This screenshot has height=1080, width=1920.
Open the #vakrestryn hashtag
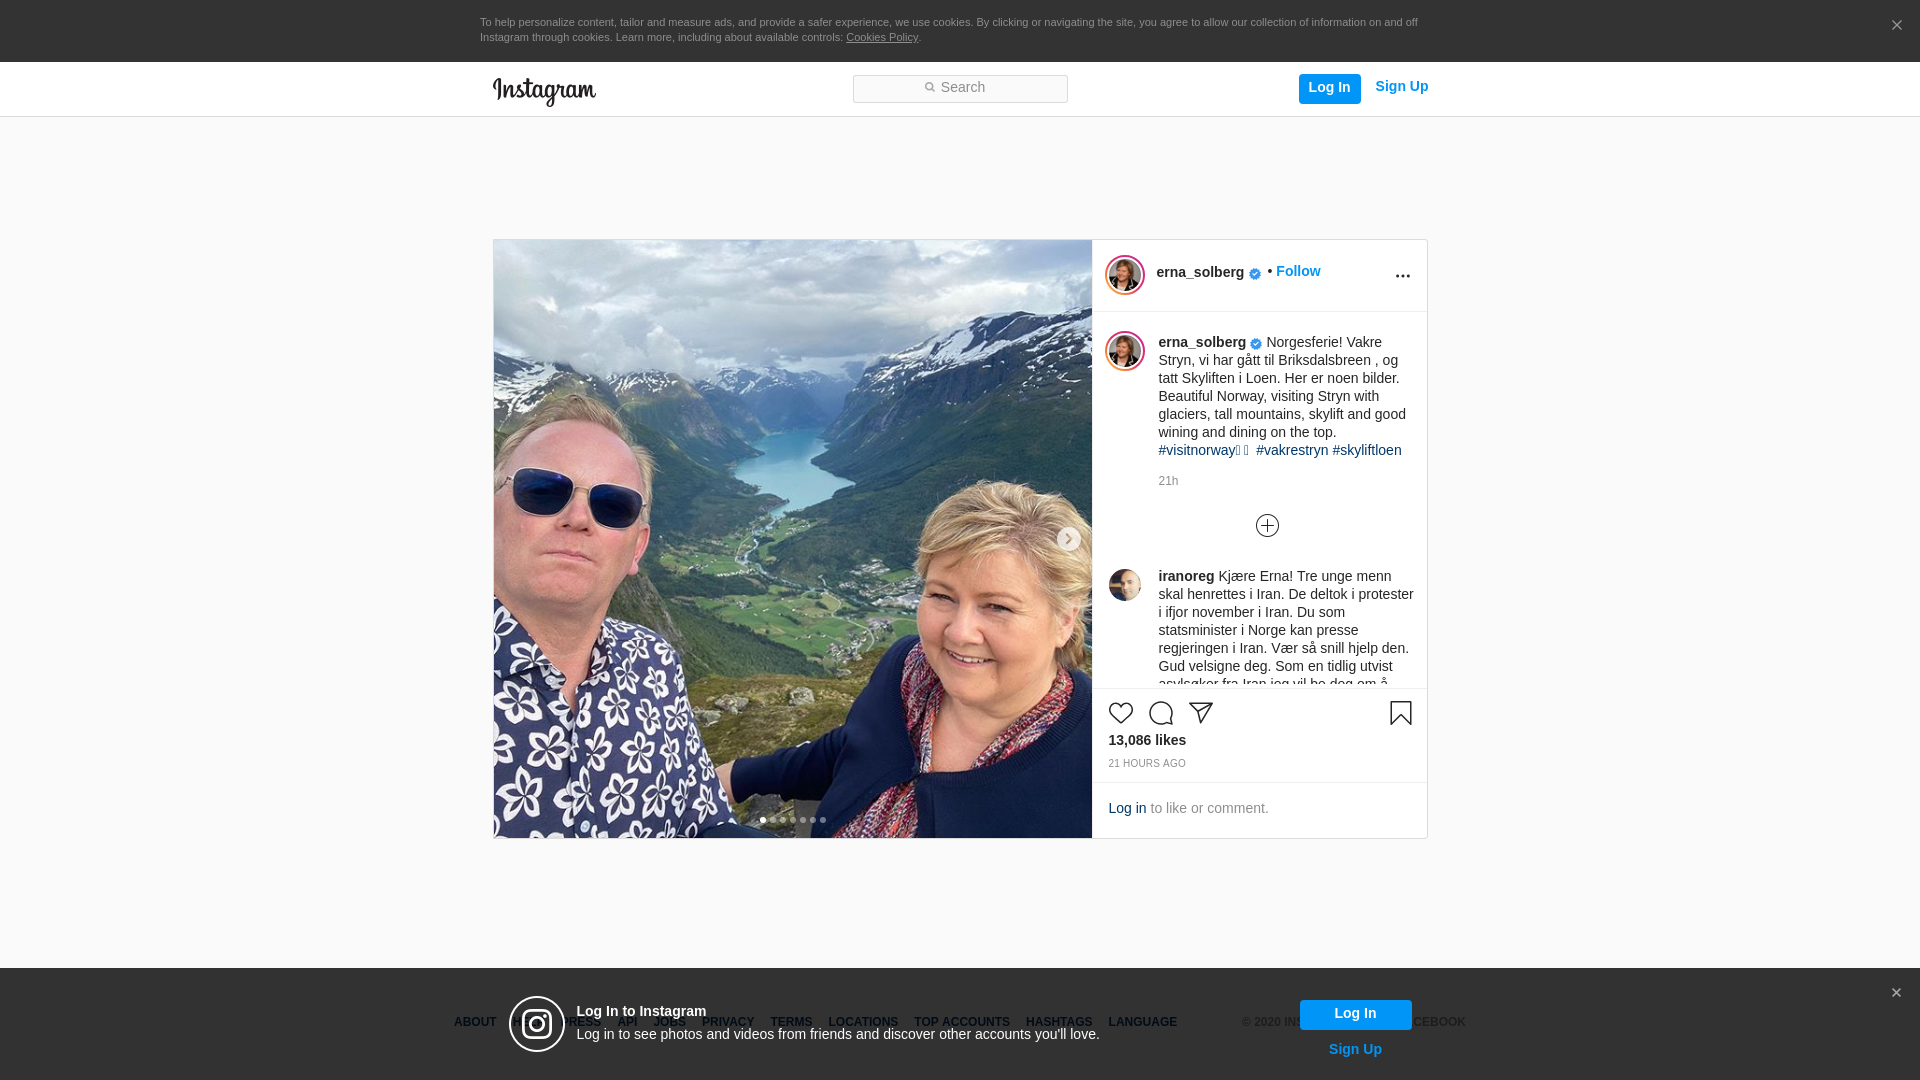click(1292, 450)
